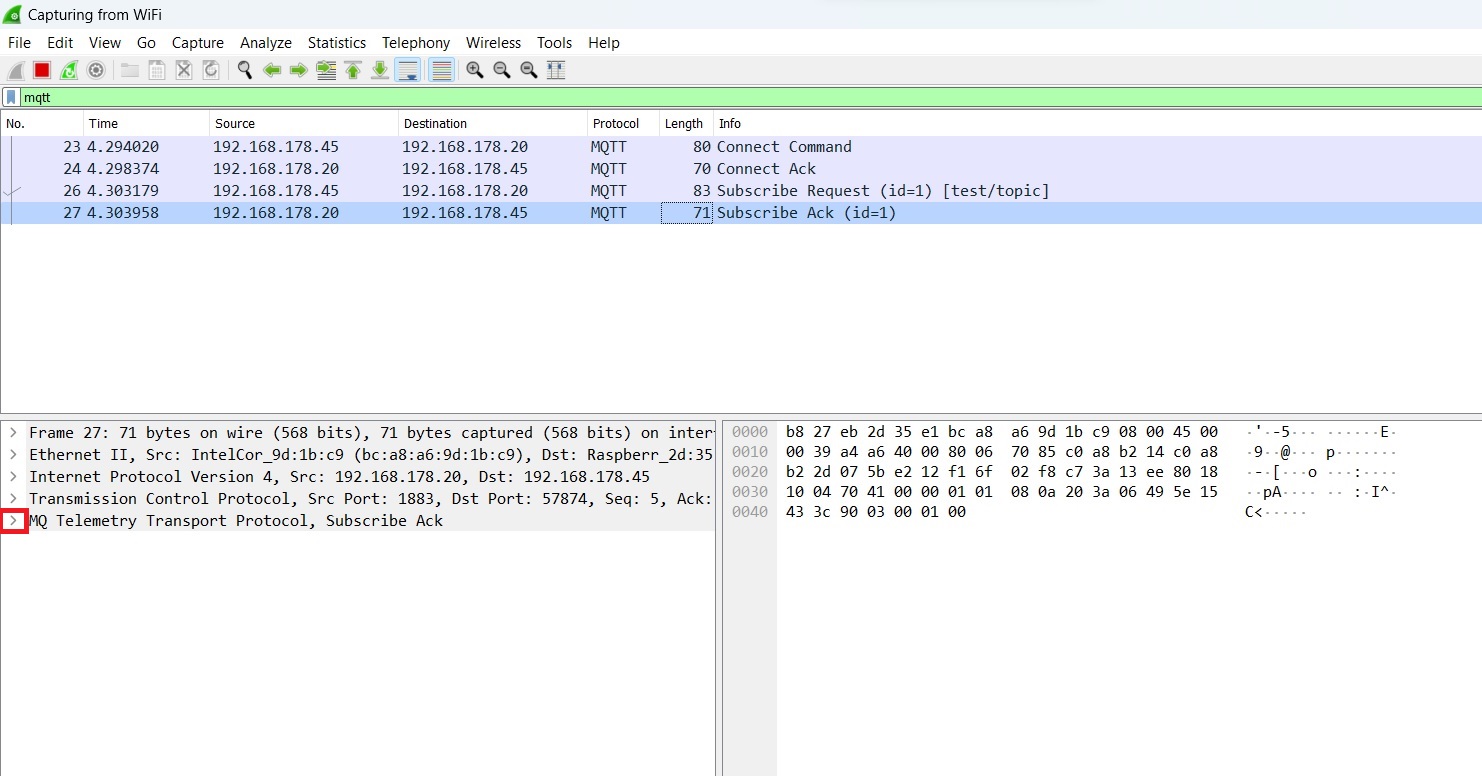Open the Statistics menu
The image size is (1482, 776).
tap(336, 42)
